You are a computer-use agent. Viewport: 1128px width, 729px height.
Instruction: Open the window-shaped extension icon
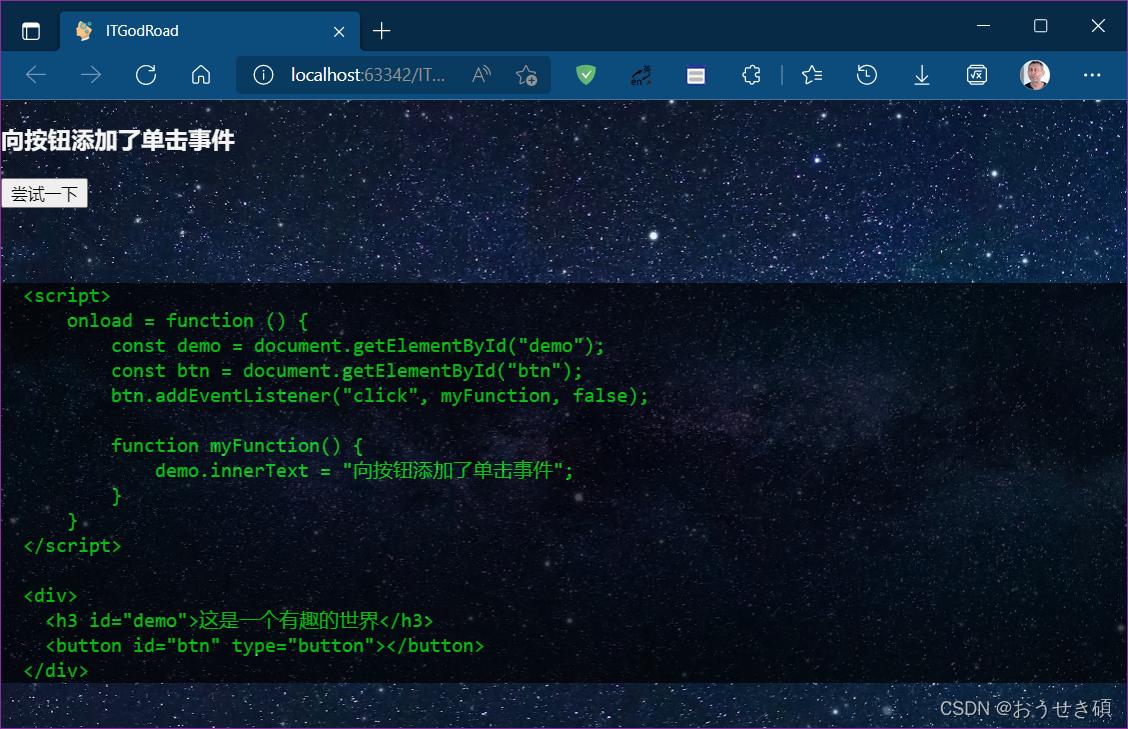[696, 76]
